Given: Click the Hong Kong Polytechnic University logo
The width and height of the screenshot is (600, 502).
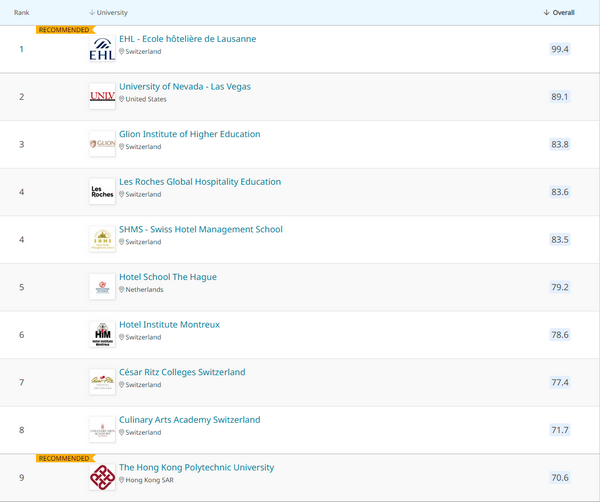Looking at the screenshot, I should pyautogui.click(x=102, y=477).
